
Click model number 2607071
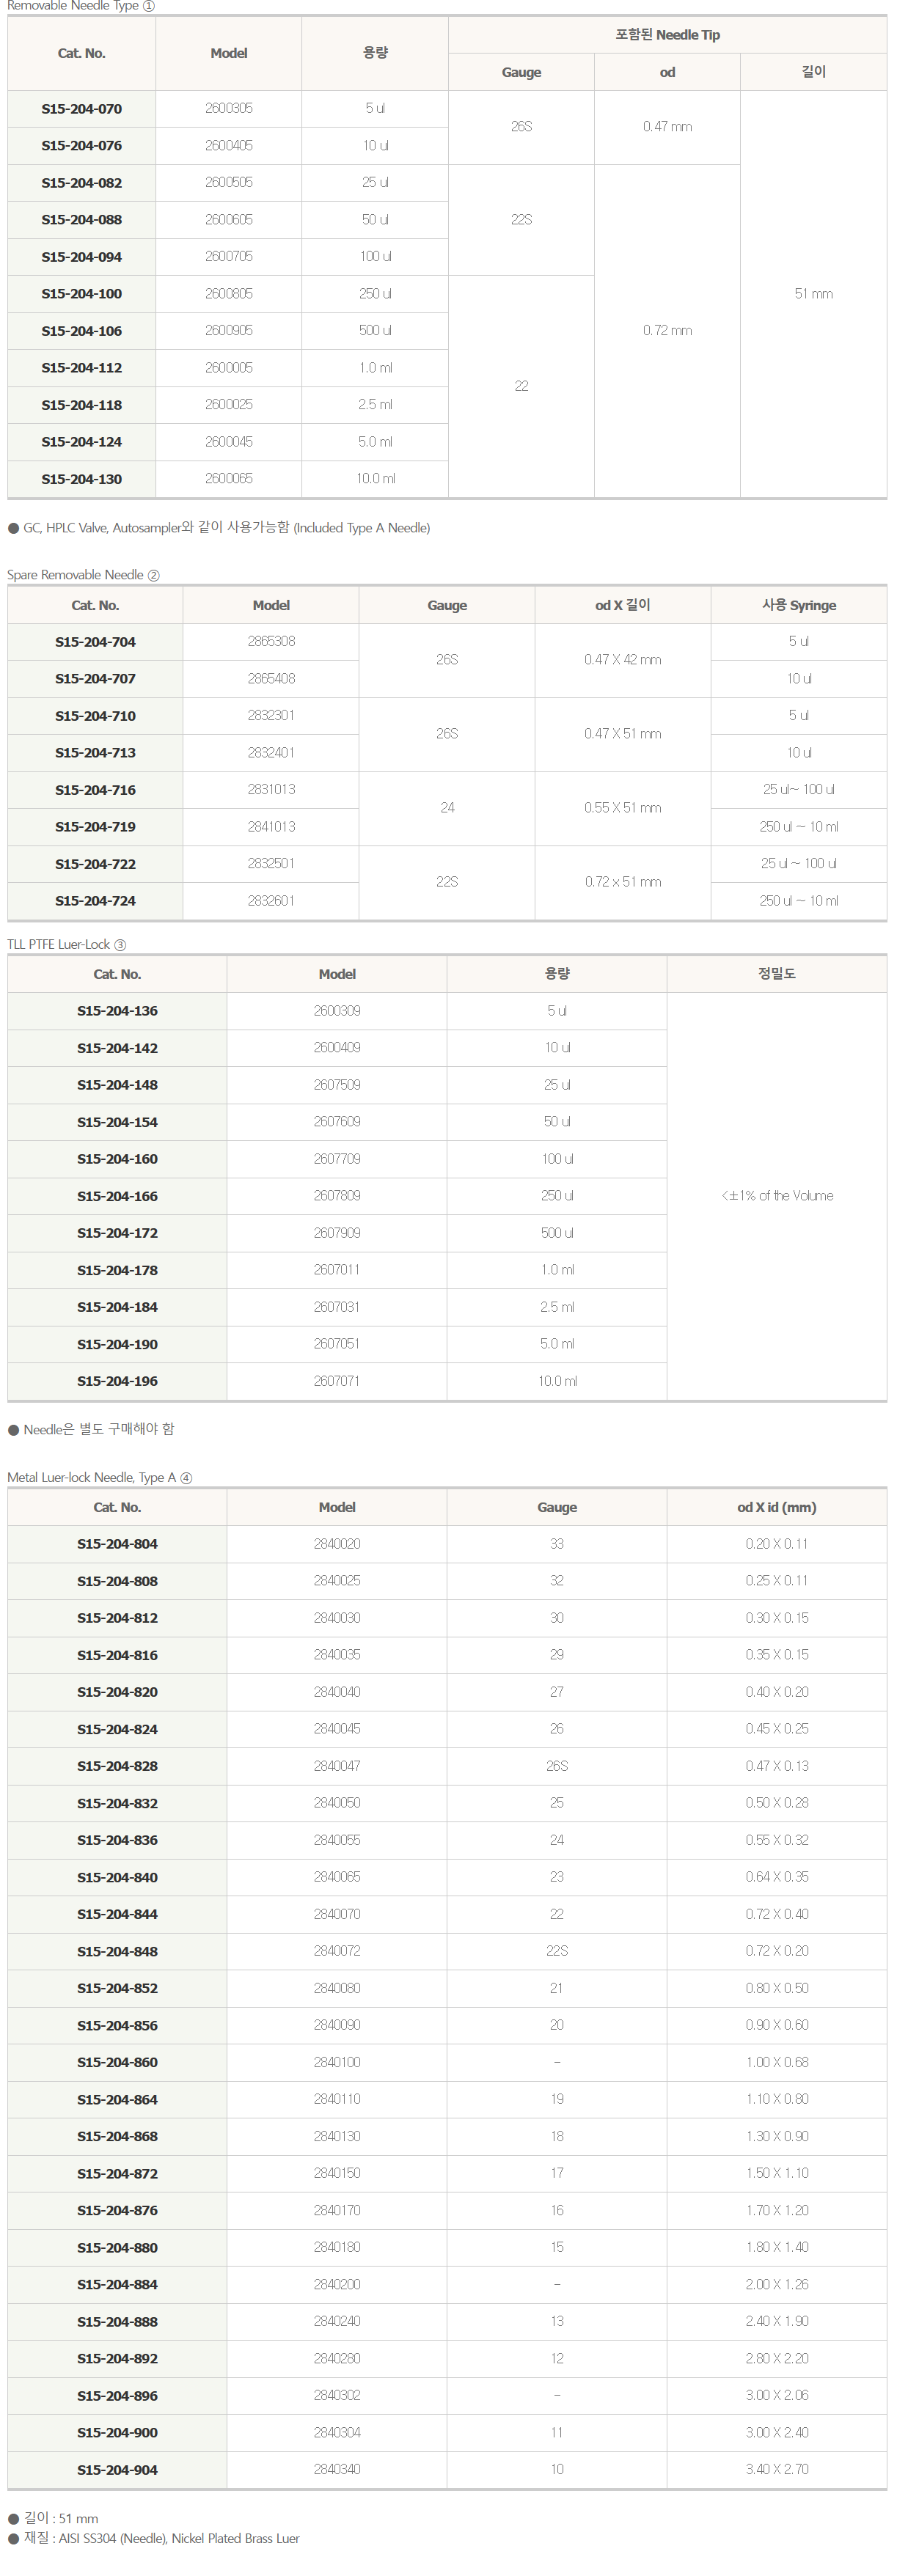click(x=337, y=1381)
